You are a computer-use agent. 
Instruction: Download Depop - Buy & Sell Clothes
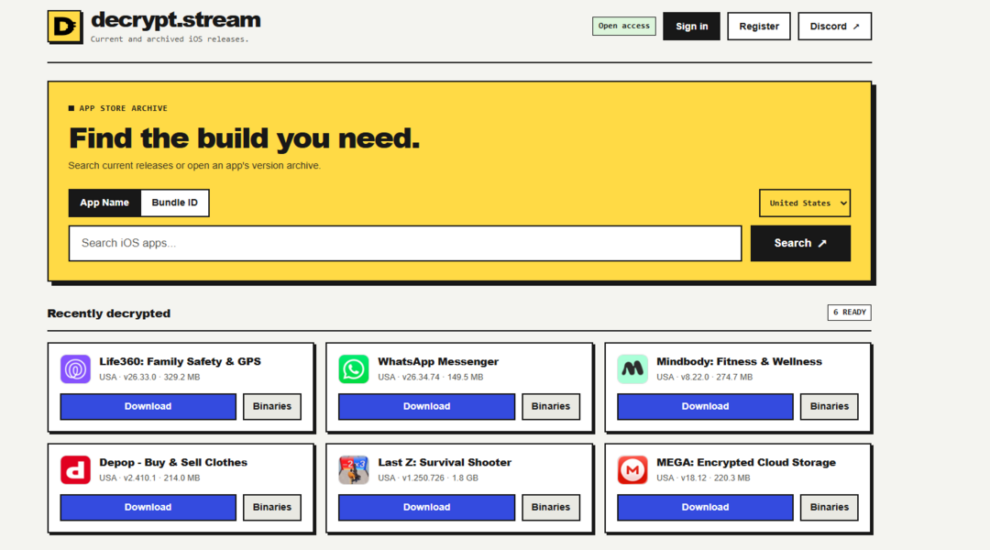tap(148, 508)
